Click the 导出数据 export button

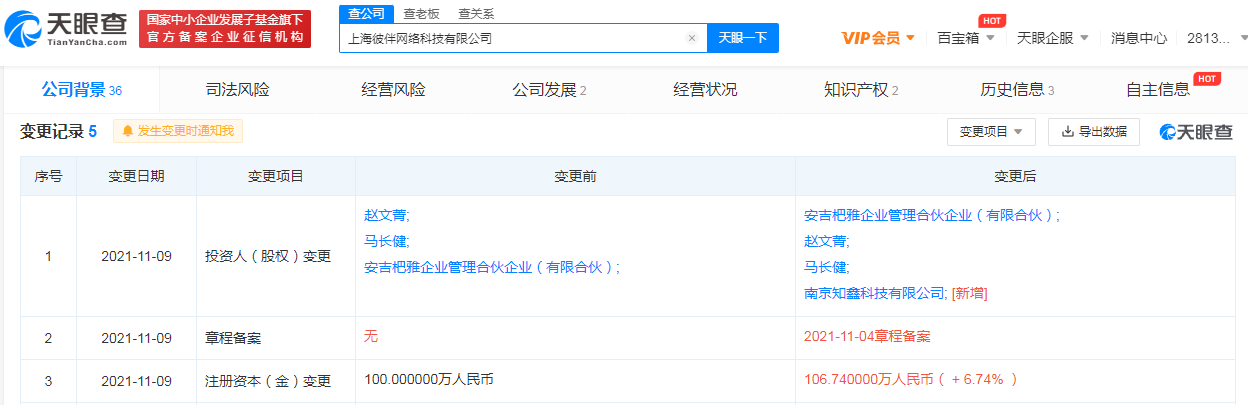click(x=1094, y=131)
